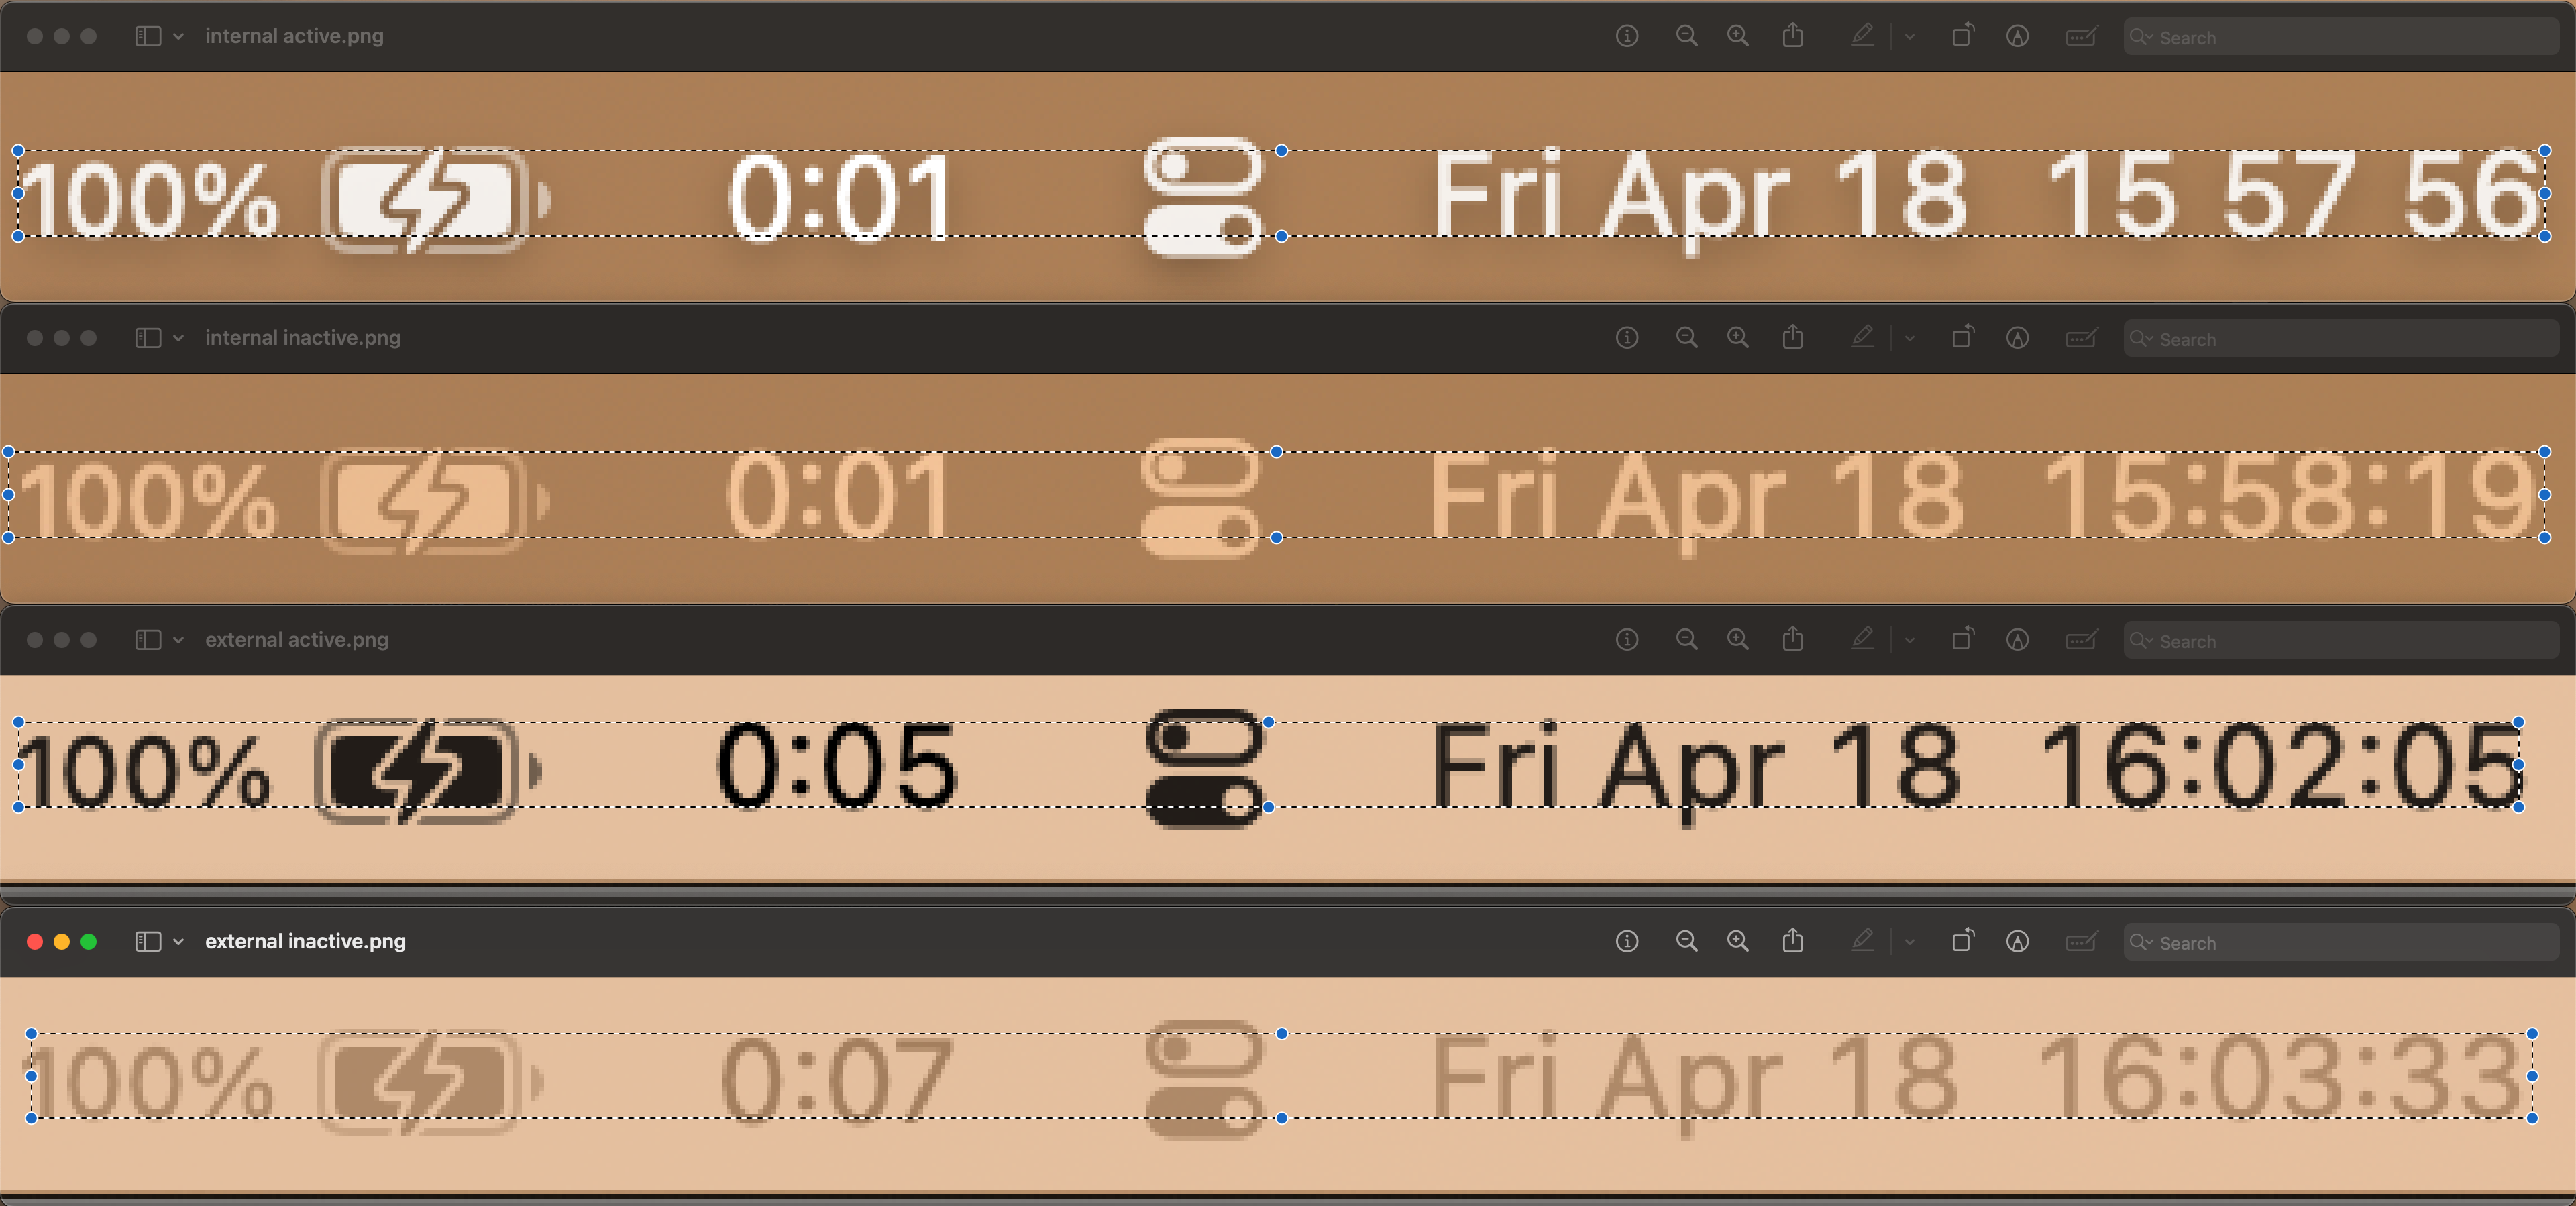Zoom in on the internal active.png image
This screenshot has width=2576, height=1206.
1738,36
